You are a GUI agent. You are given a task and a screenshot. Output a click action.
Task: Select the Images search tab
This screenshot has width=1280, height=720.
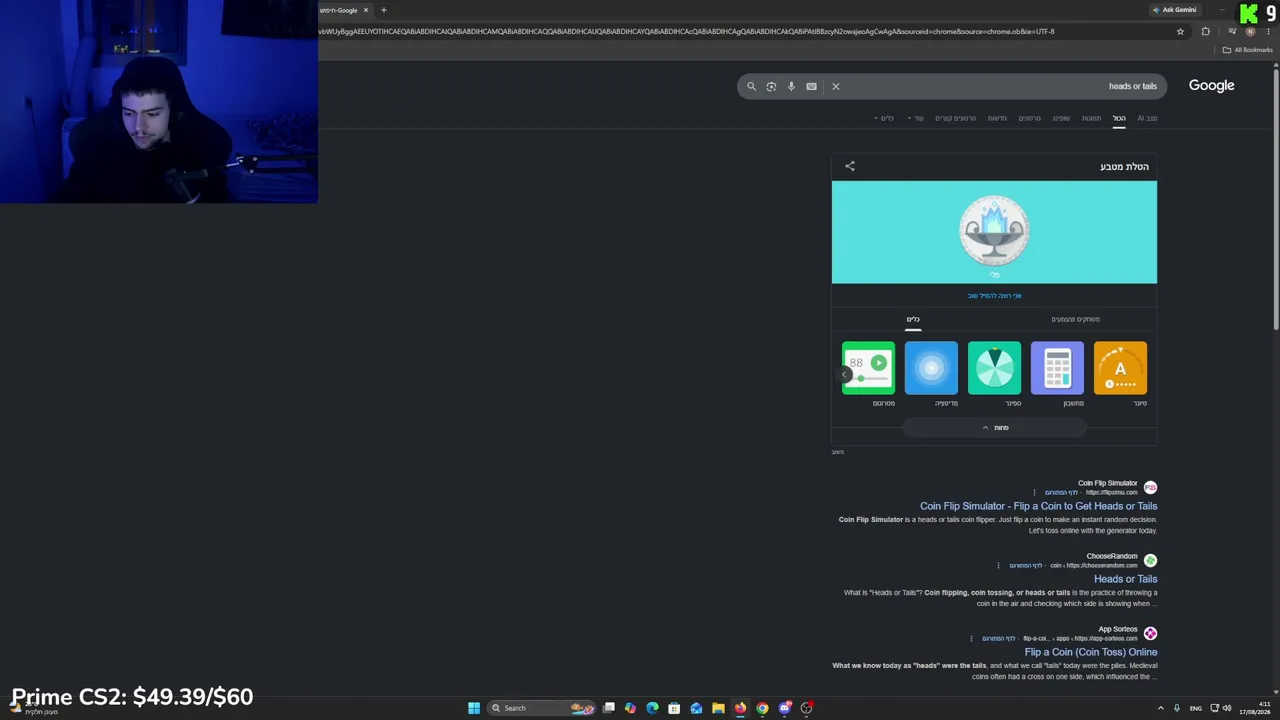pos(1091,118)
